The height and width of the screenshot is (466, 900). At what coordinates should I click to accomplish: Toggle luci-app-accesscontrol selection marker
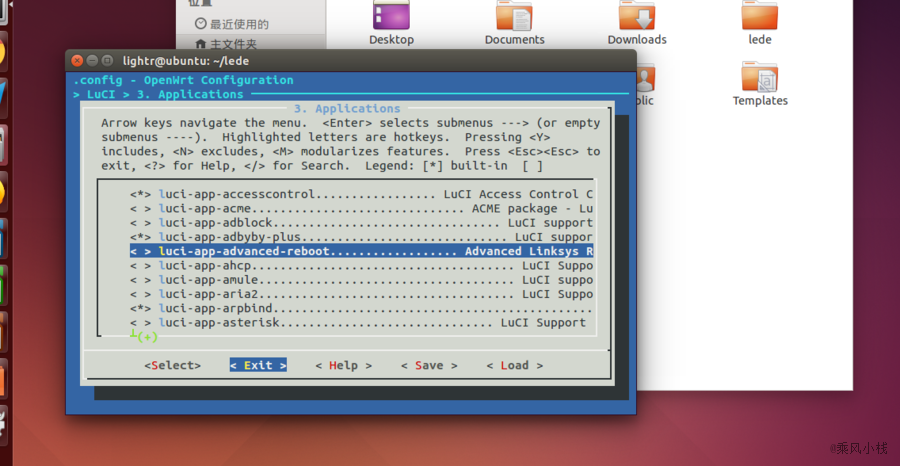(x=141, y=195)
